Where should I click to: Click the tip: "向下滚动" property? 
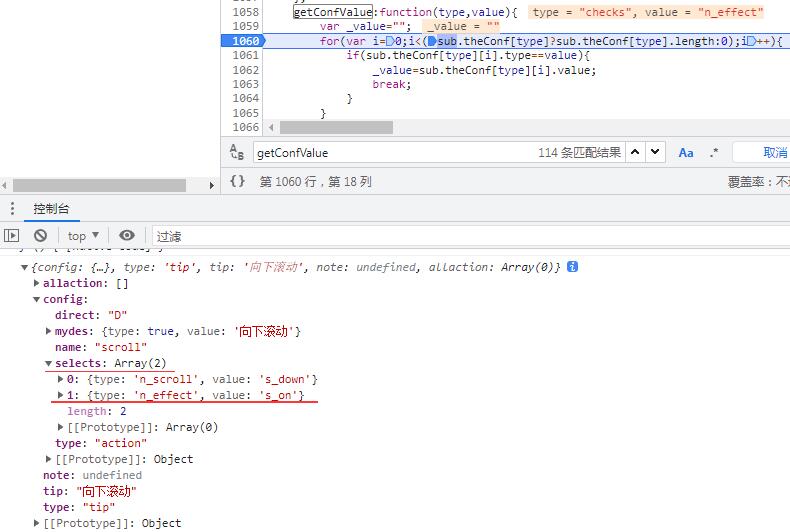click(x=90, y=491)
